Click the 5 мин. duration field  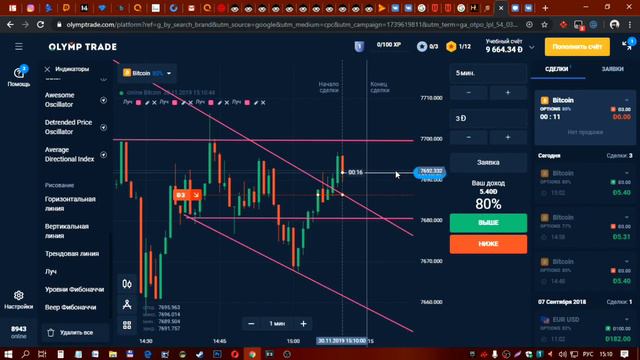(488, 73)
